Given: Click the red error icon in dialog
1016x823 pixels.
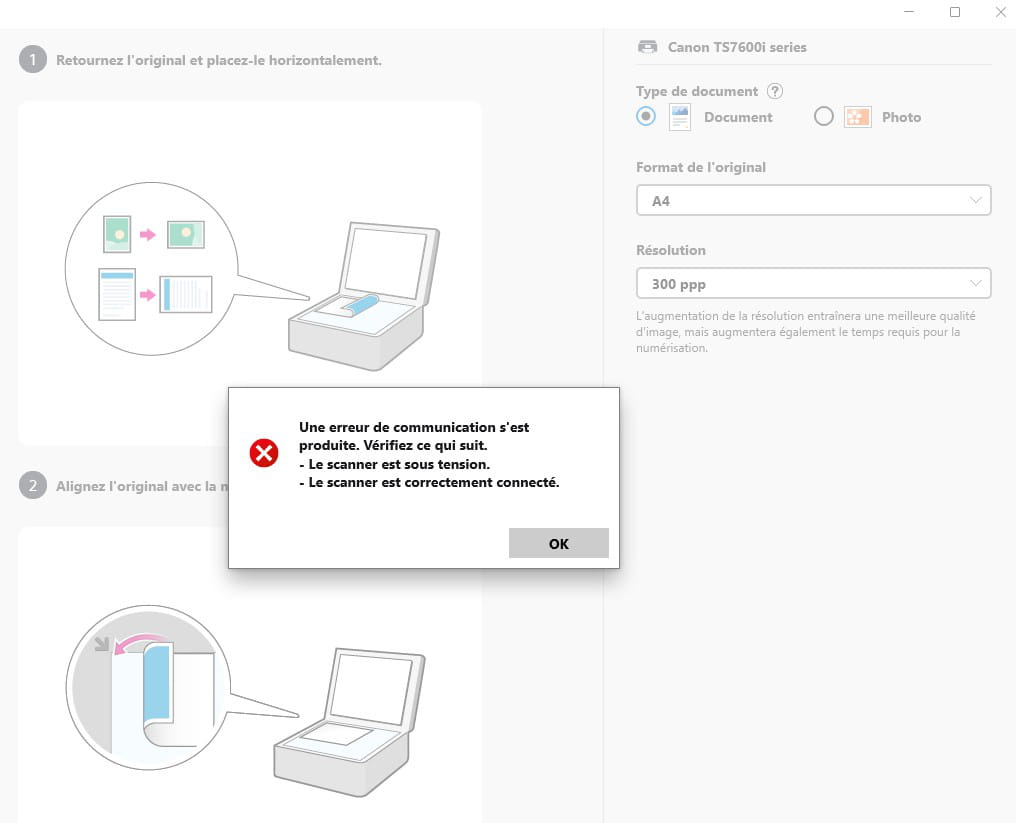Looking at the screenshot, I should coord(264,453).
